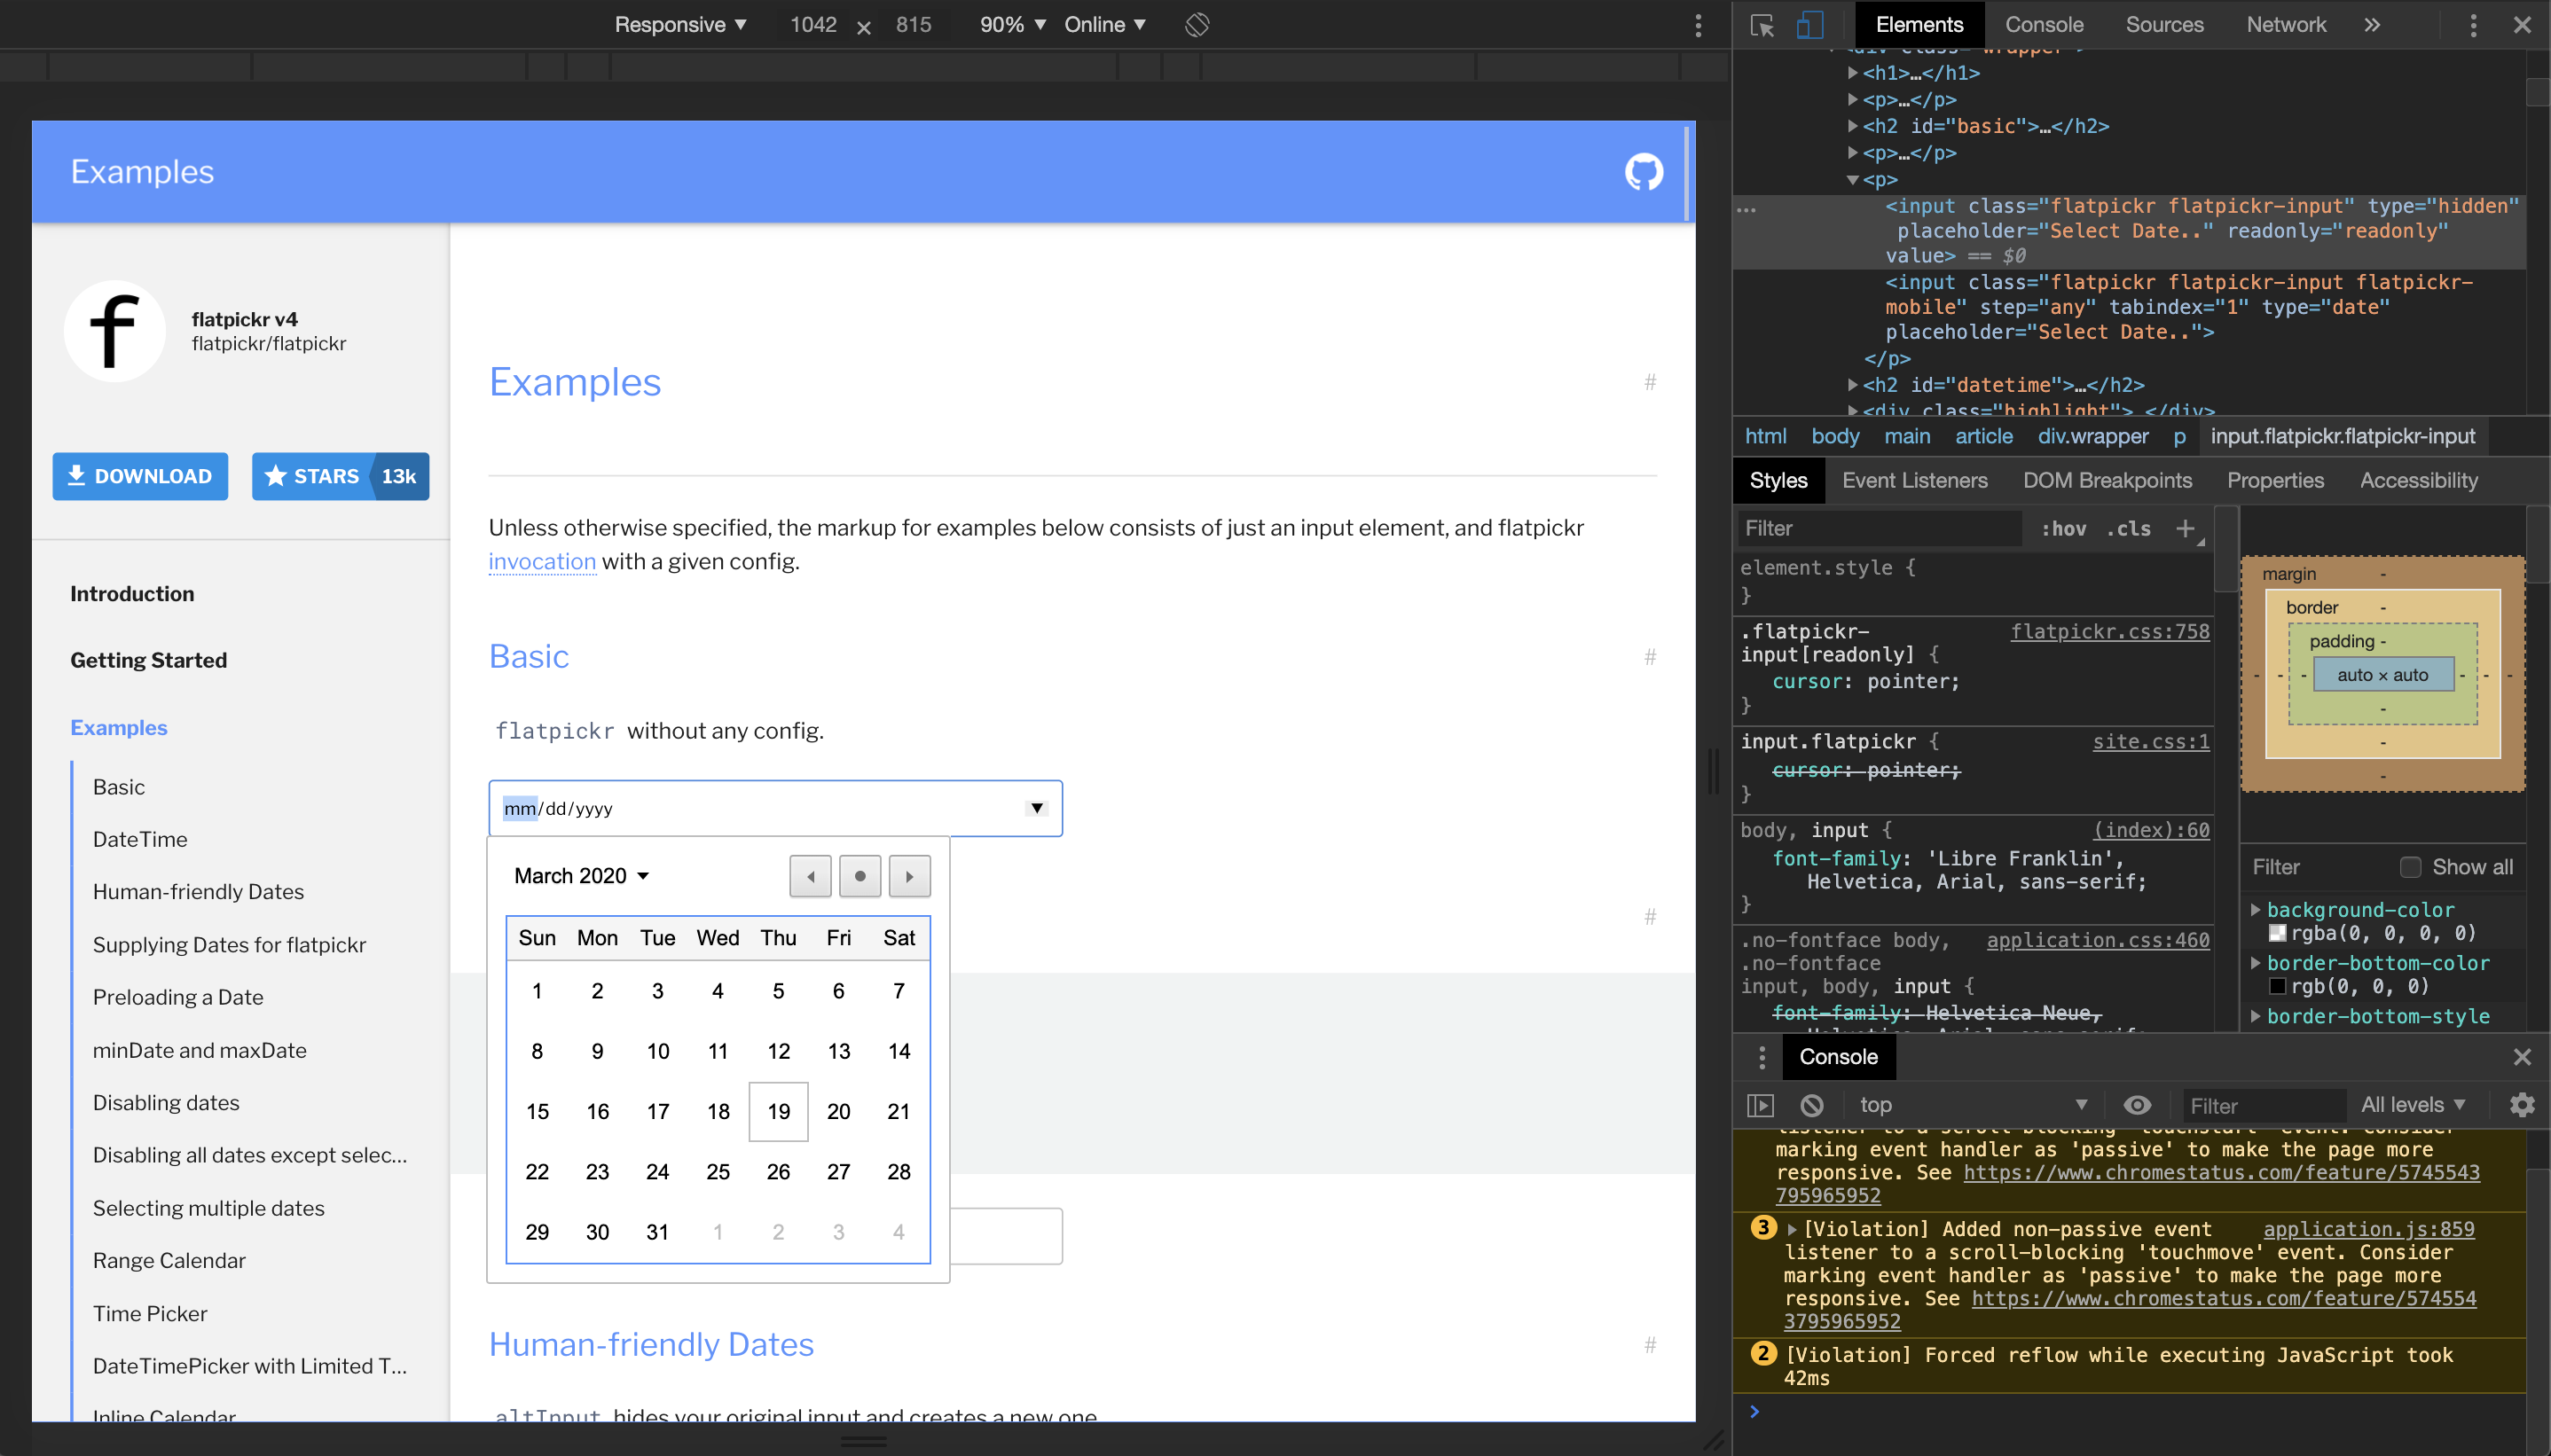Image resolution: width=2551 pixels, height=1456 pixels.
Task: Open the March 2020 month selector
Action: (582, 875)
